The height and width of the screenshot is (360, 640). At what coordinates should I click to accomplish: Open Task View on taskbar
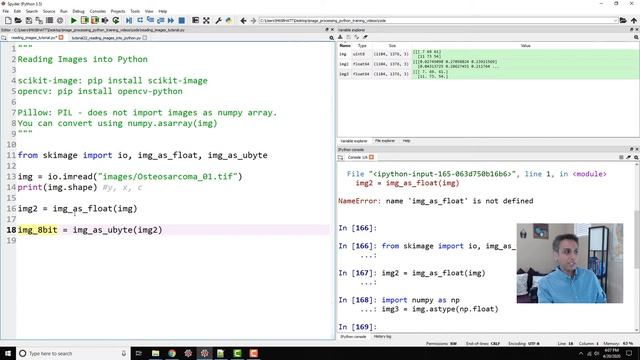139,353
